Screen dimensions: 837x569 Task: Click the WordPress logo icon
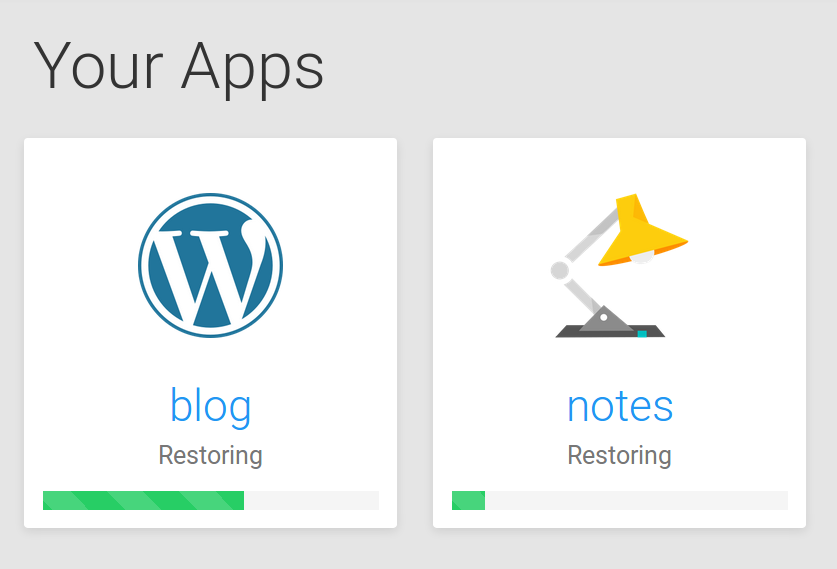[x=210, y=265]
